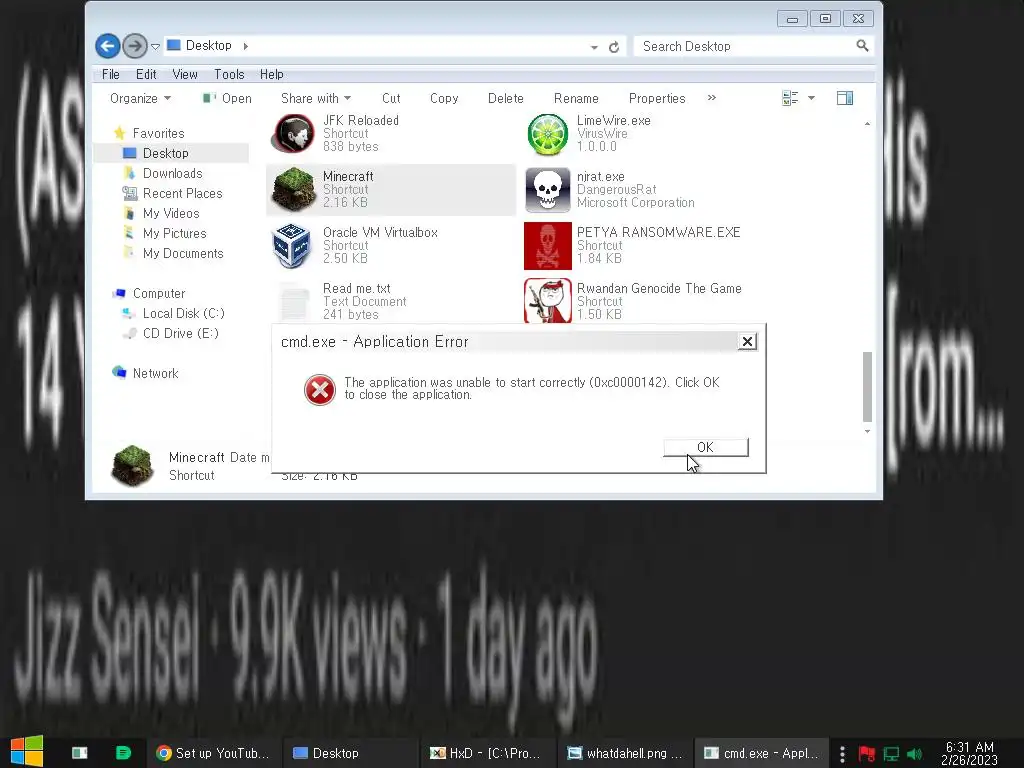Select the Minecraft grass block icon

[293, 189]
